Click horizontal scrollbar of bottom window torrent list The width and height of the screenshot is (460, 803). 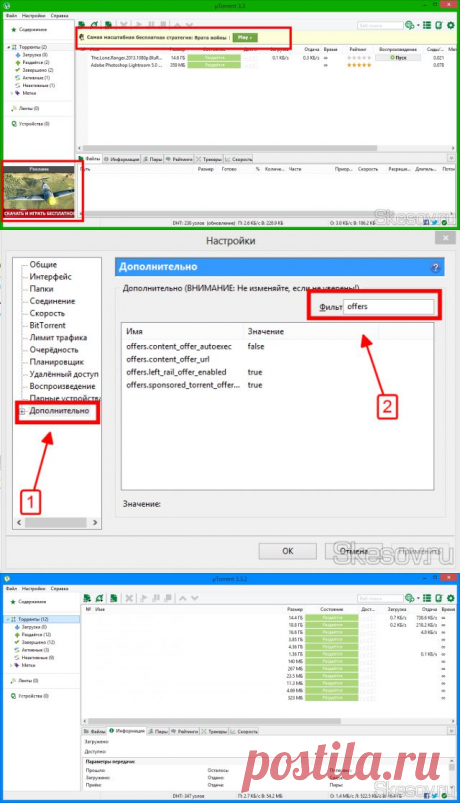(x=213, y=721)
